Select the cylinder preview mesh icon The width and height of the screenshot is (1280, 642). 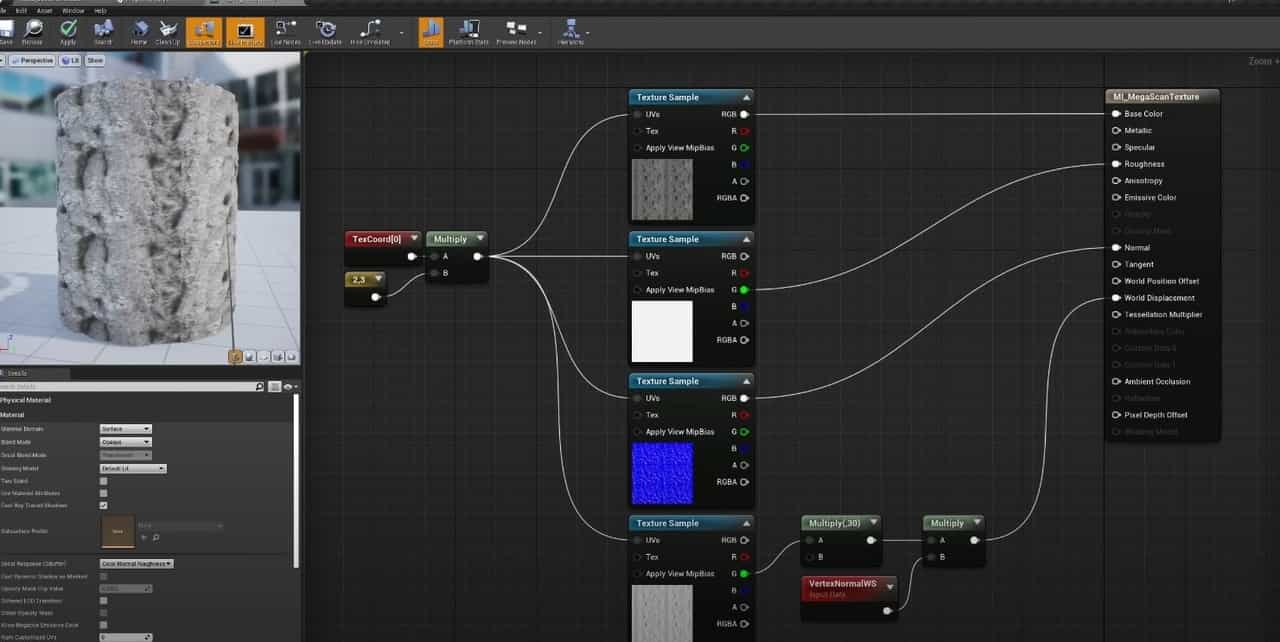[x=236, y=356]
